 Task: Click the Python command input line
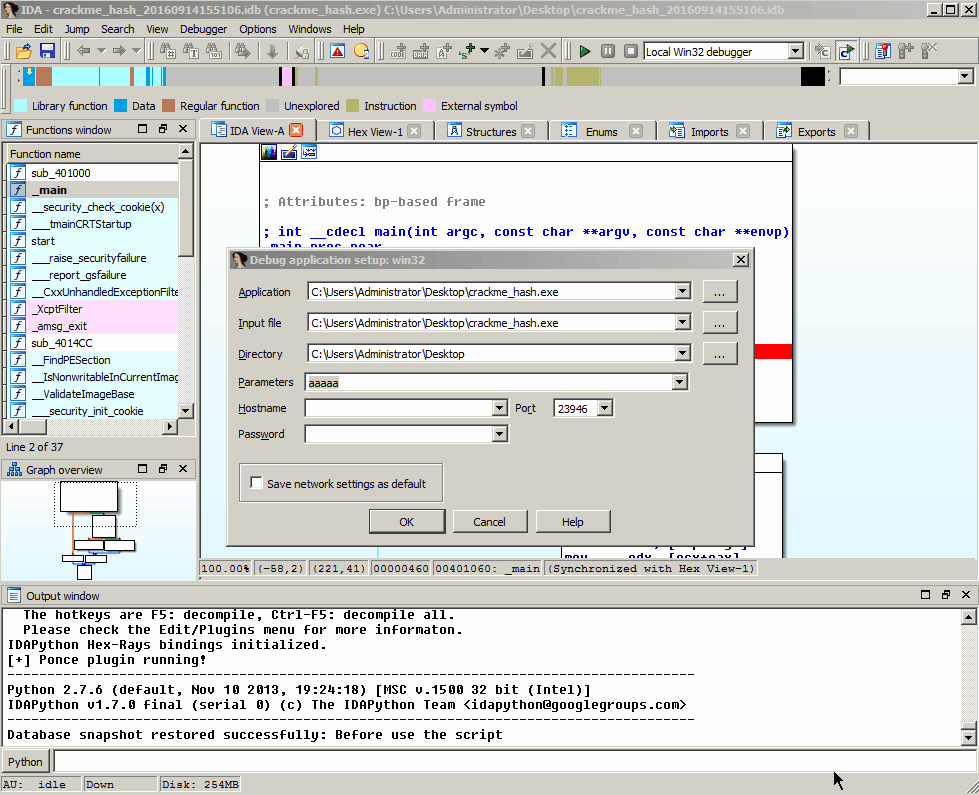(x=514, y=761)
